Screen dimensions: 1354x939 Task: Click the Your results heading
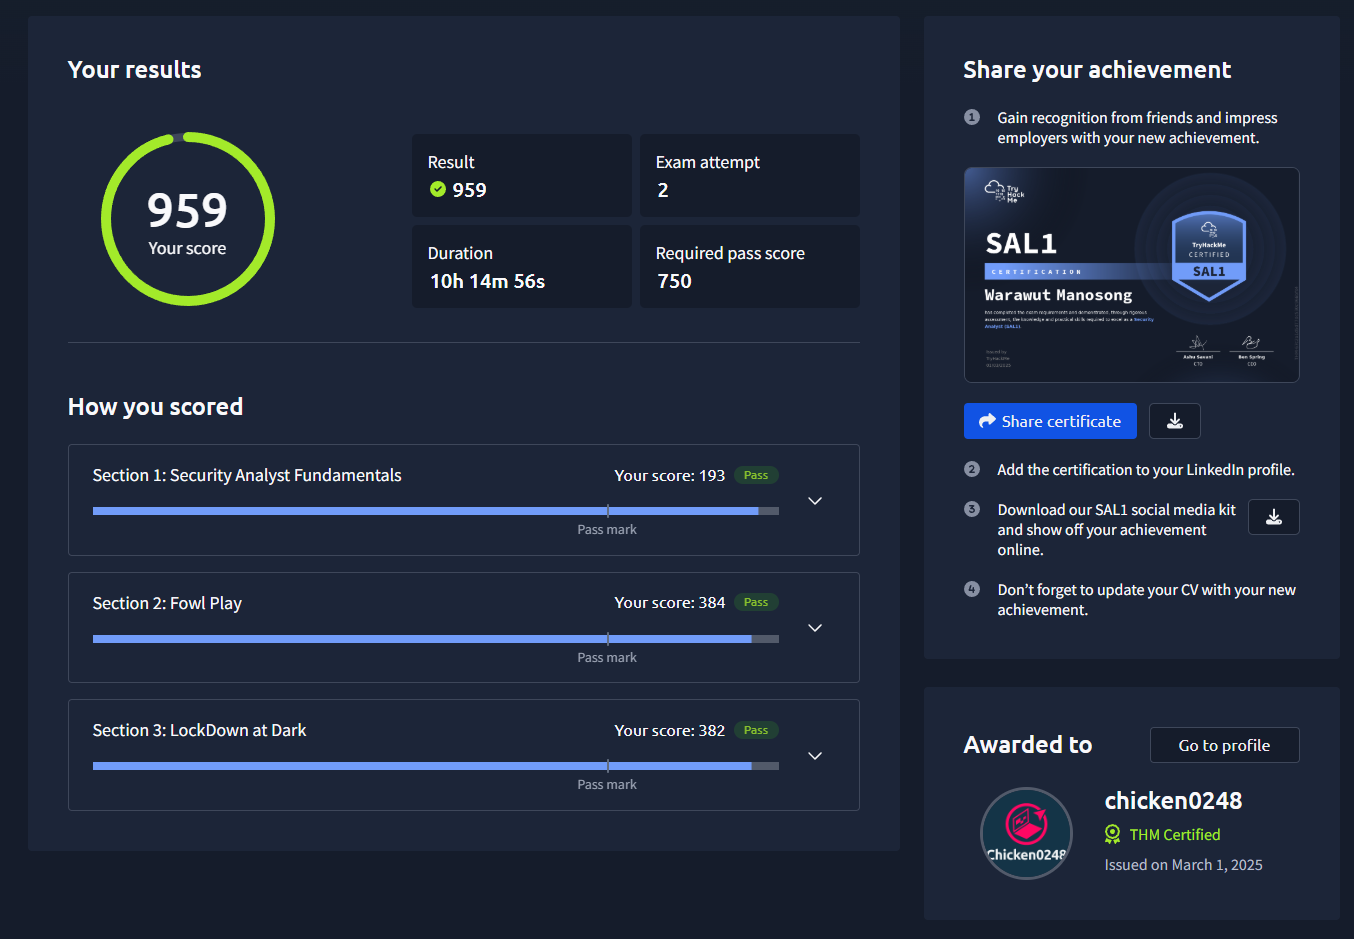tap(135, 70)
